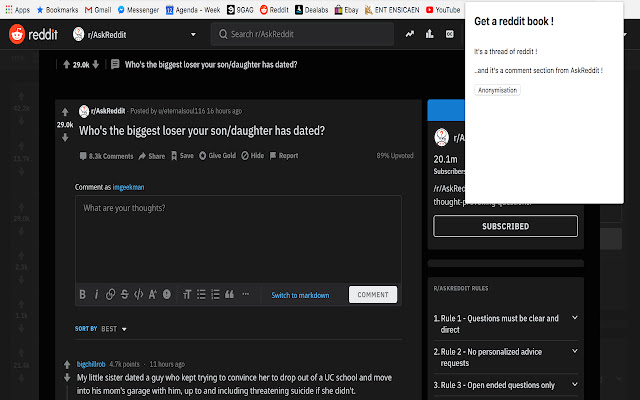Open the Messenger bookmark

[138, 10]
